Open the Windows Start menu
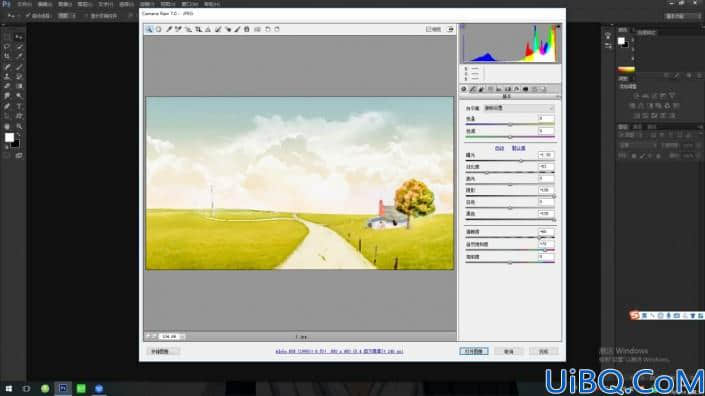The width and height of the screenshot is (705, 396). (x=9, y=388)
